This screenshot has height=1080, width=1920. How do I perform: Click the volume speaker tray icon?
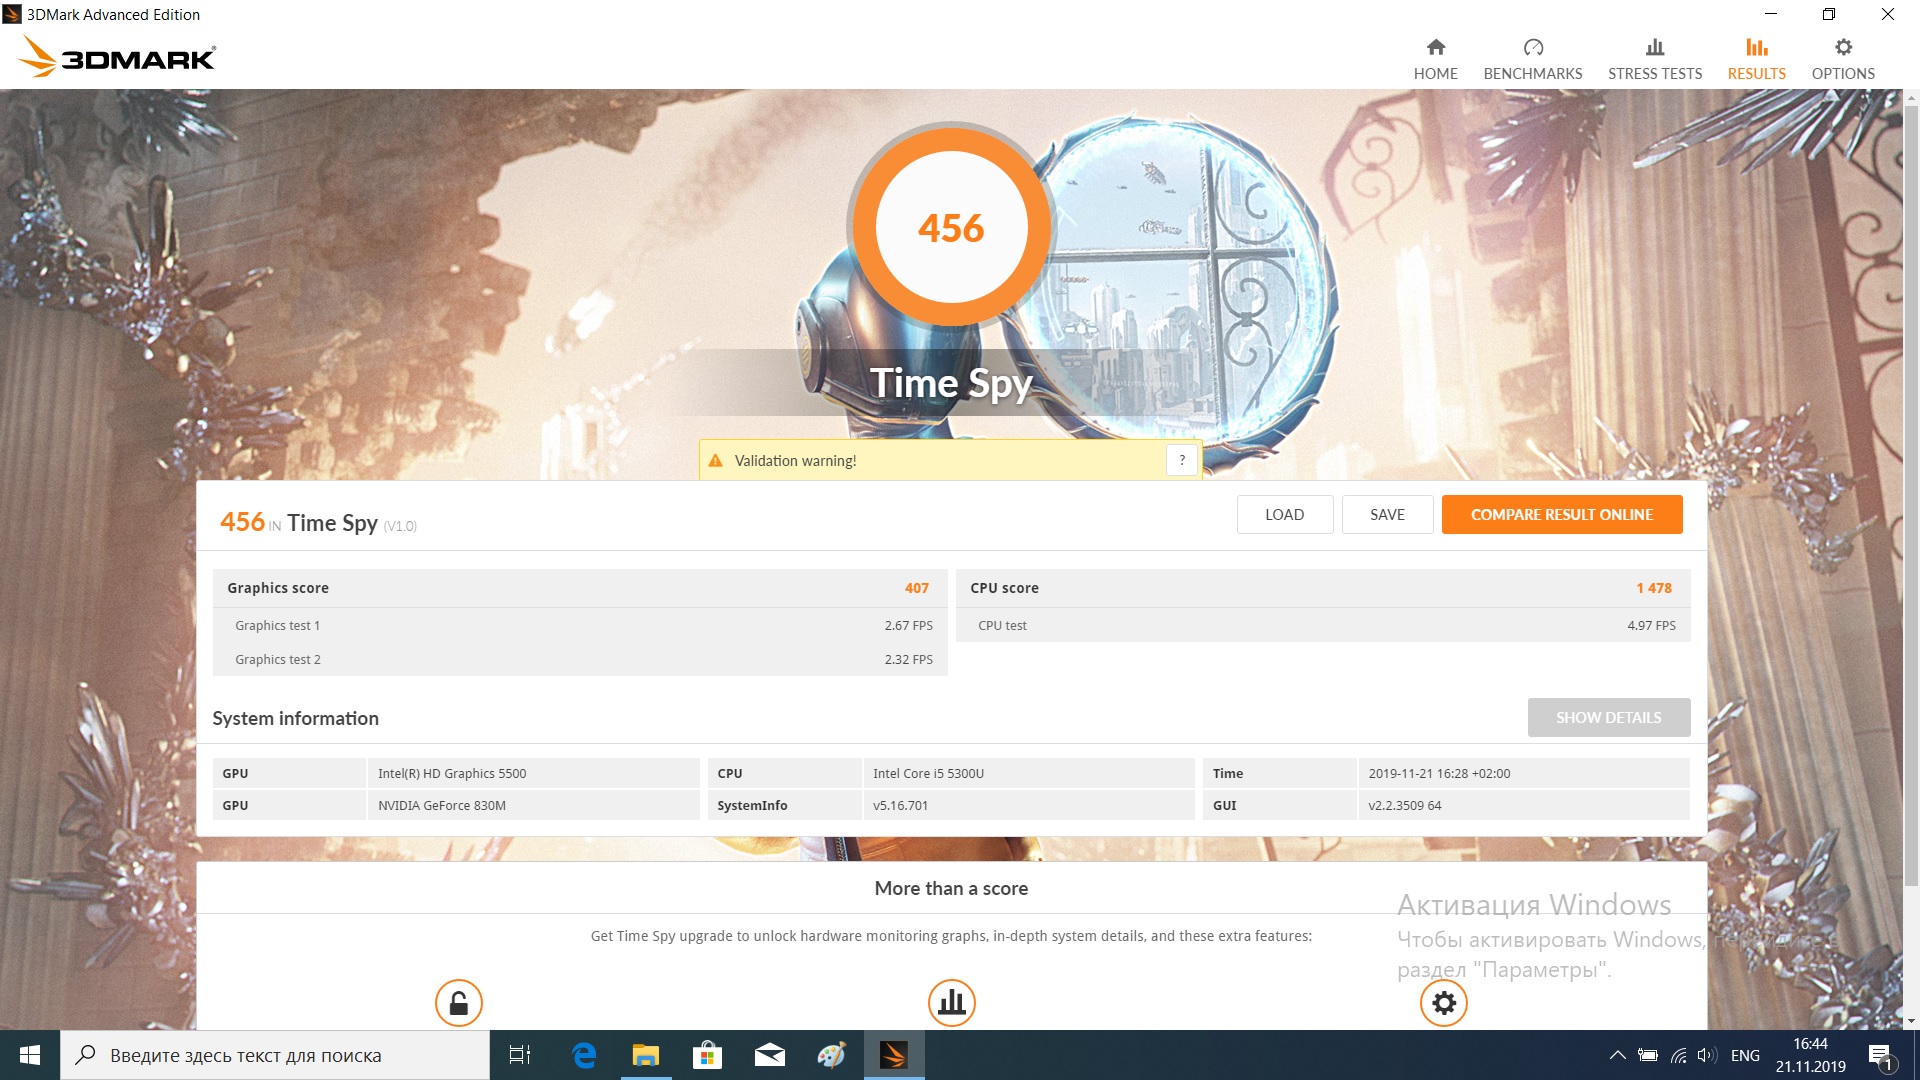[x=1707, y=1055]
